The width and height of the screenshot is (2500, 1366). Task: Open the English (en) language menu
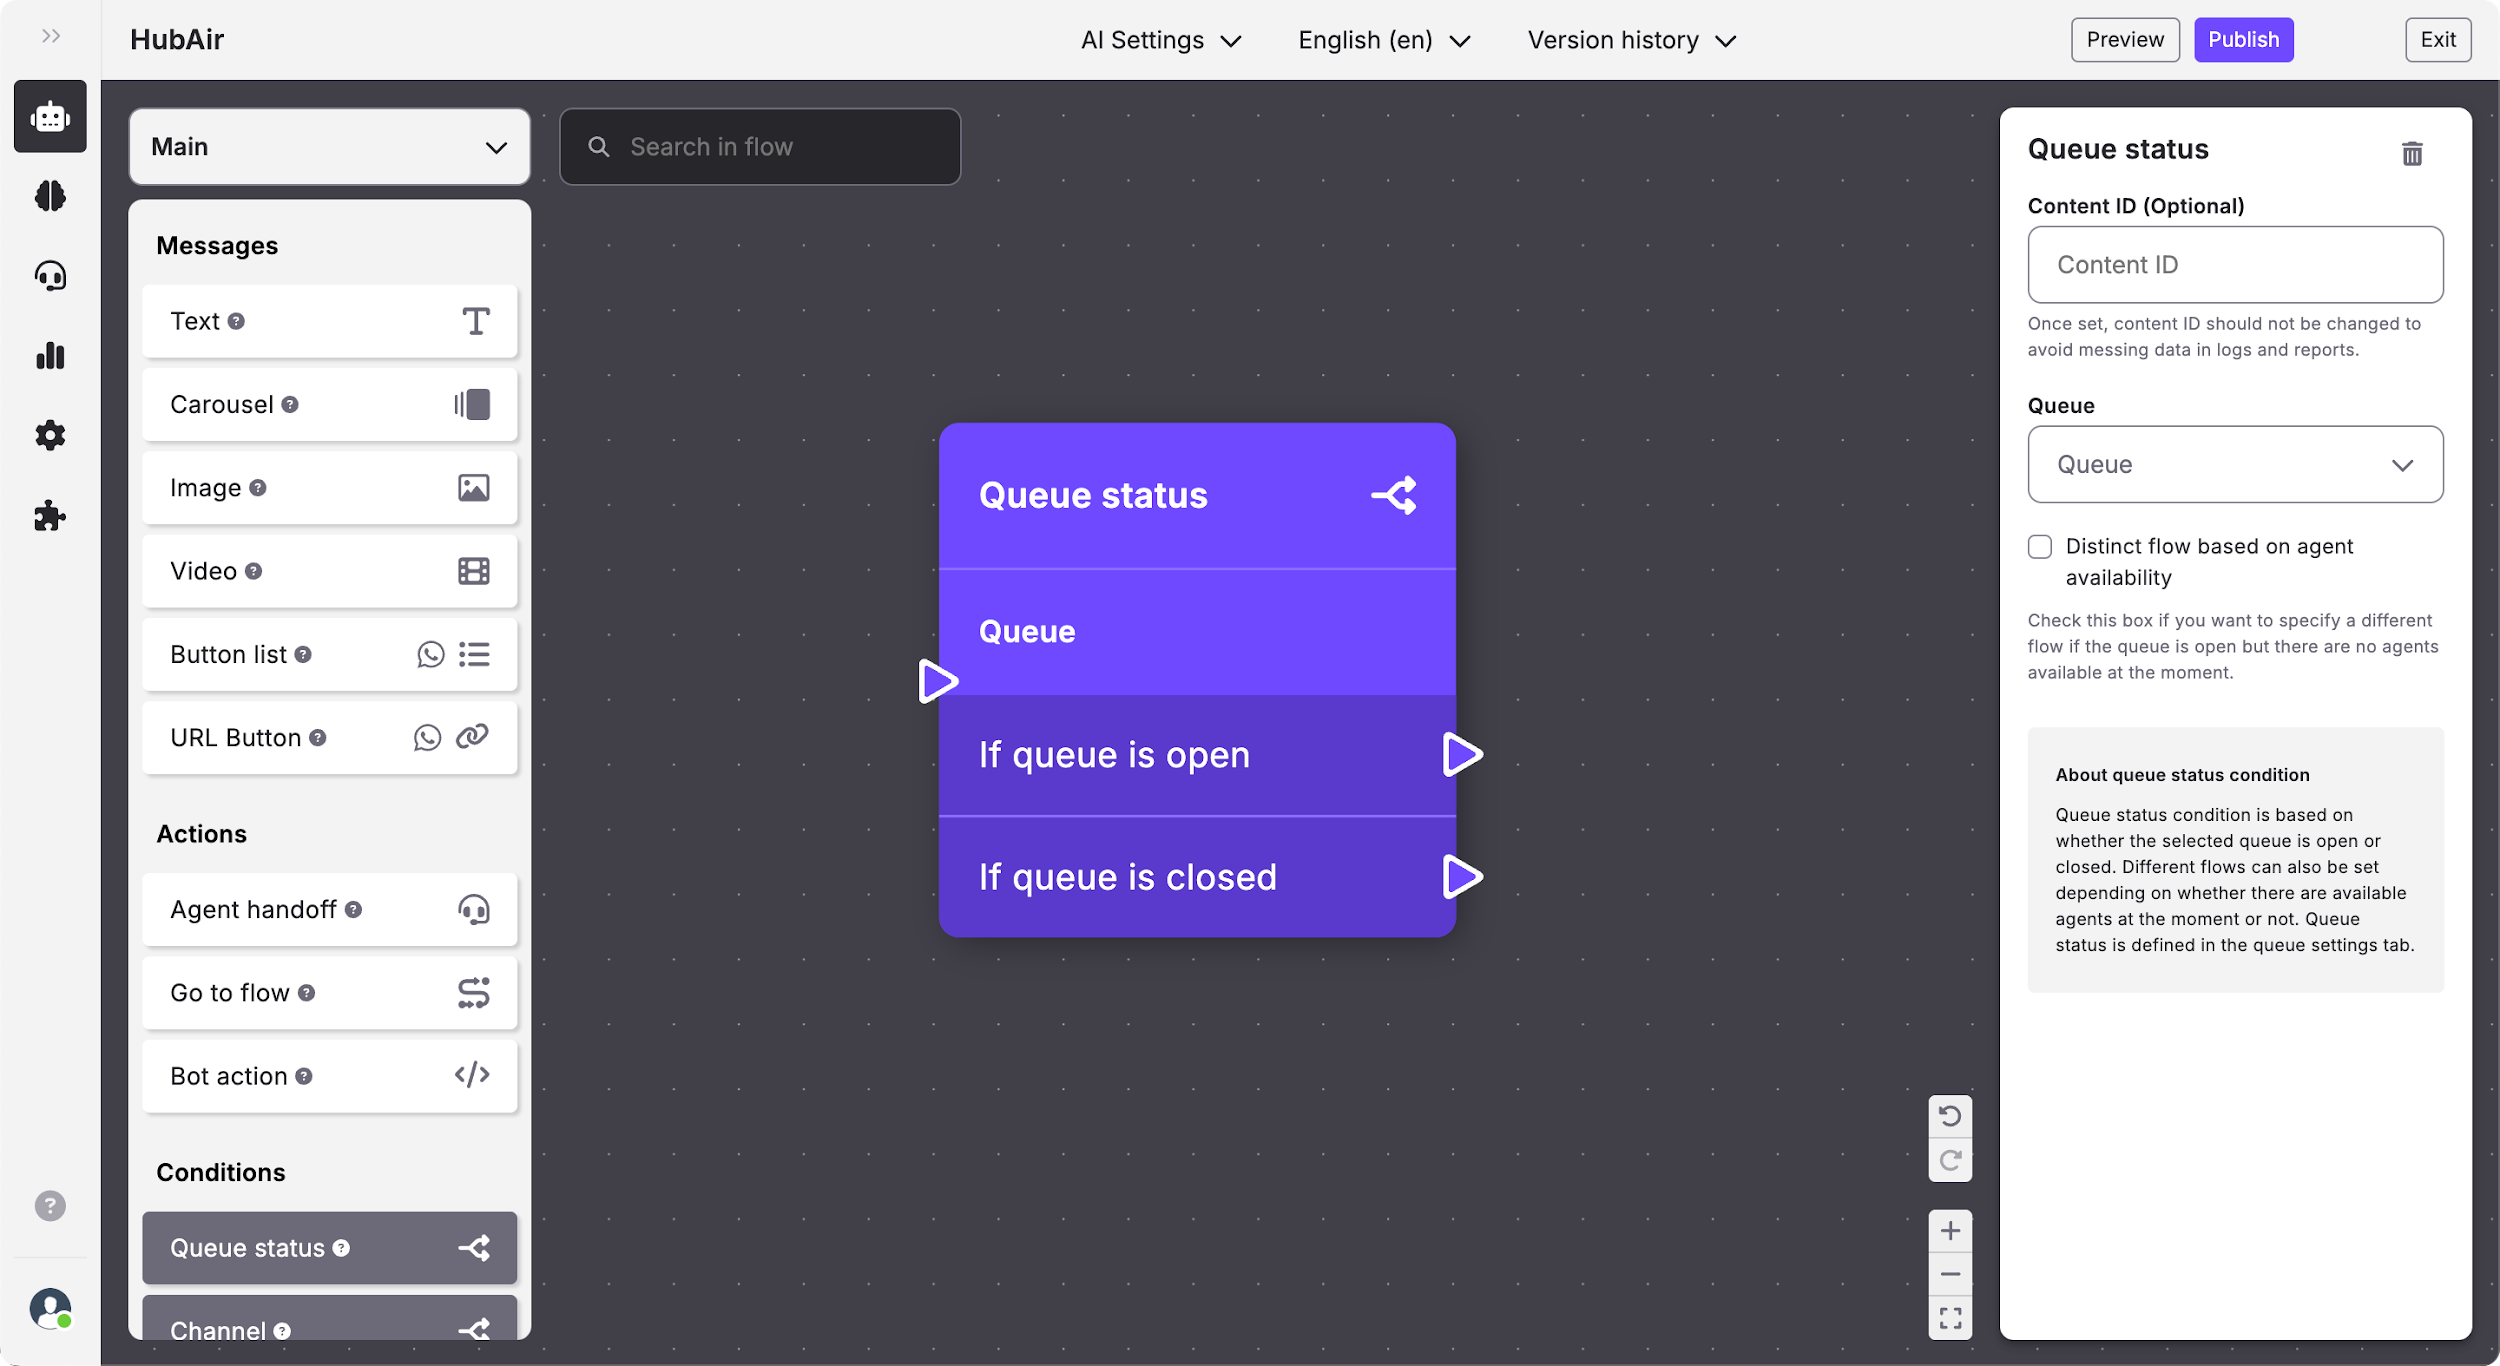pyautogui.click(x=1384, y=40)
